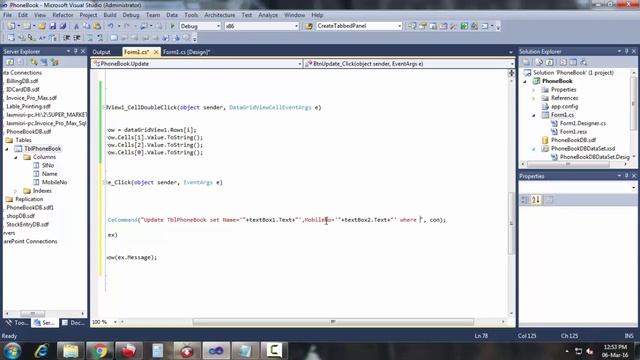Open the Debug menu
This screenshot has height=360, width=640.
(131, 15)
